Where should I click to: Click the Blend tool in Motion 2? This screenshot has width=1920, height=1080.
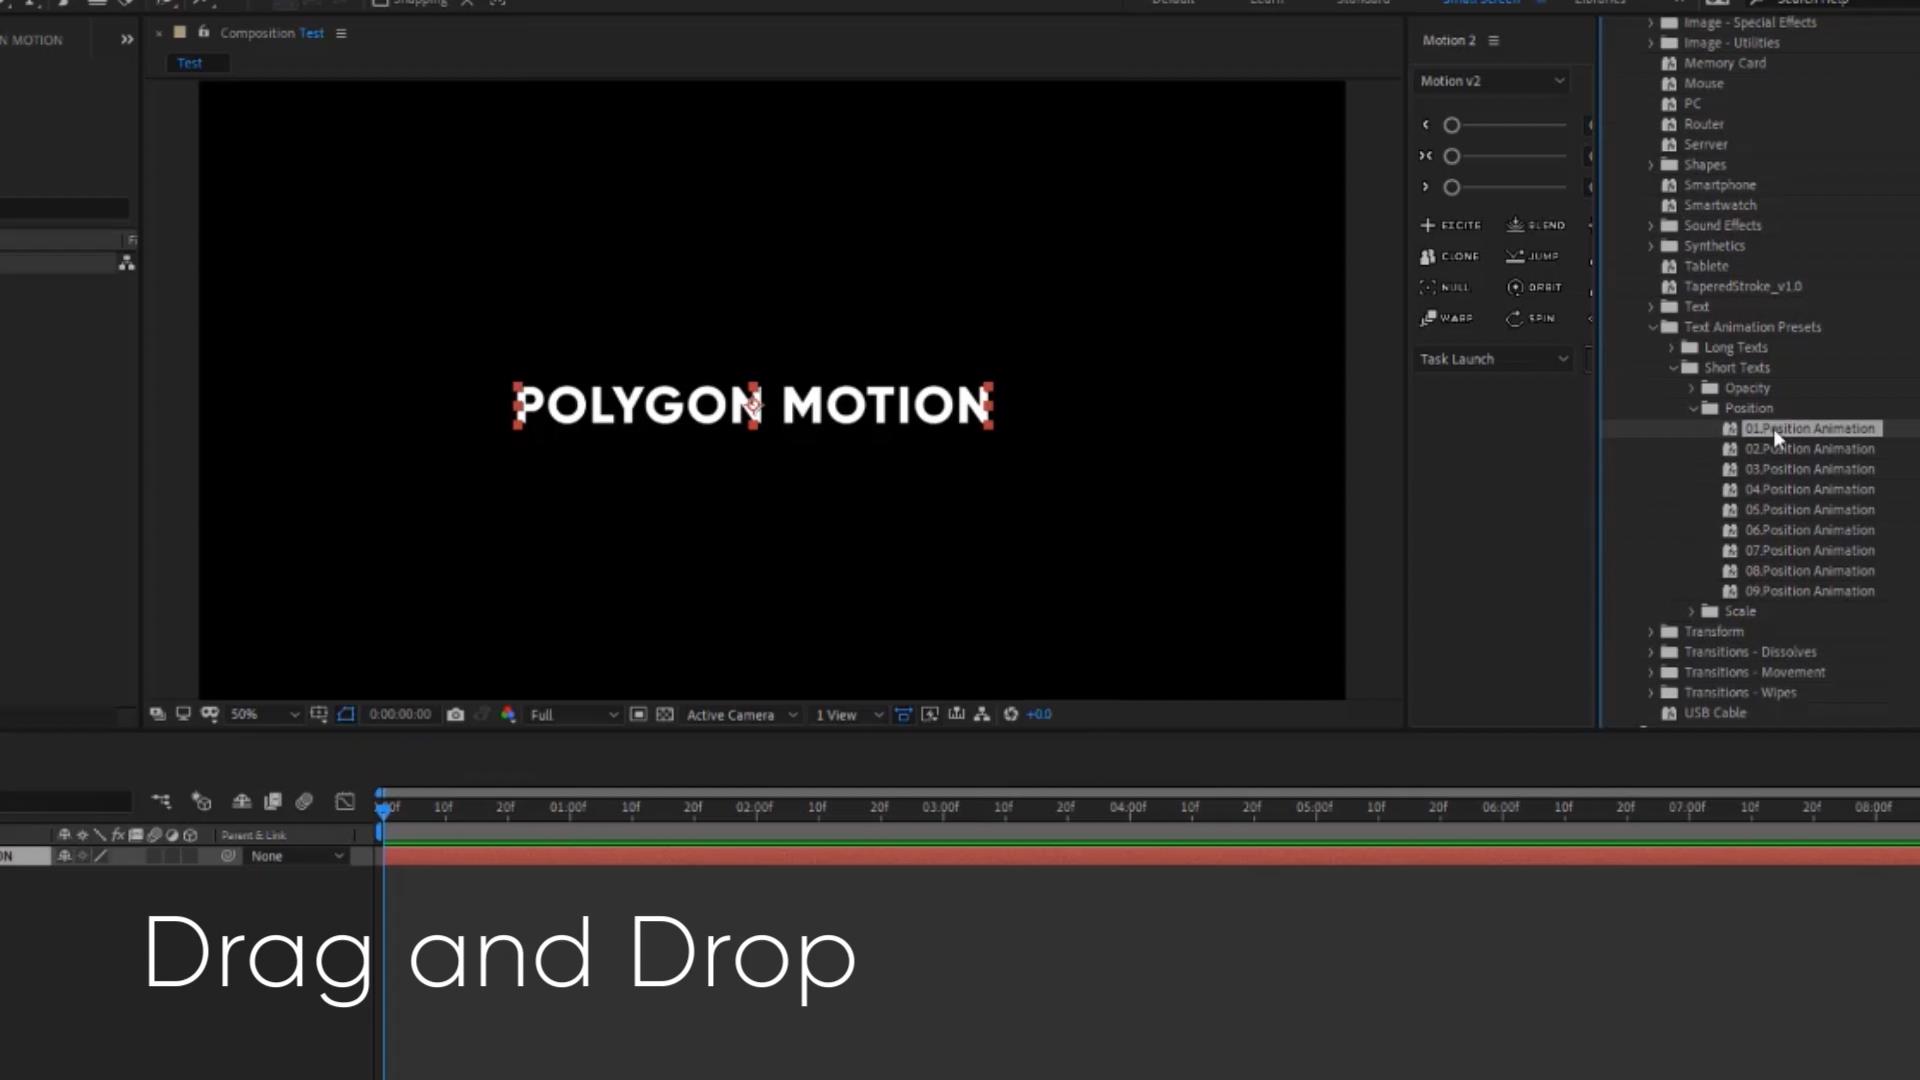(1536, 225)
